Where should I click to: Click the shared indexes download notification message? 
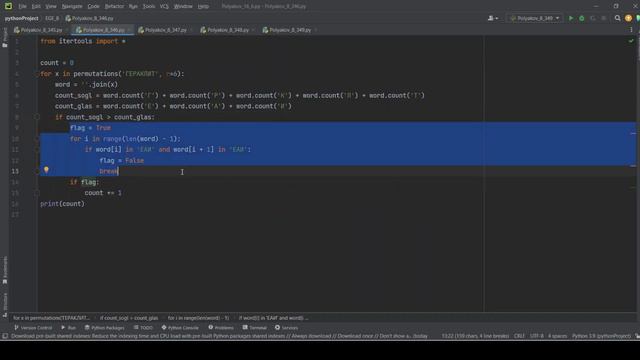219,336
